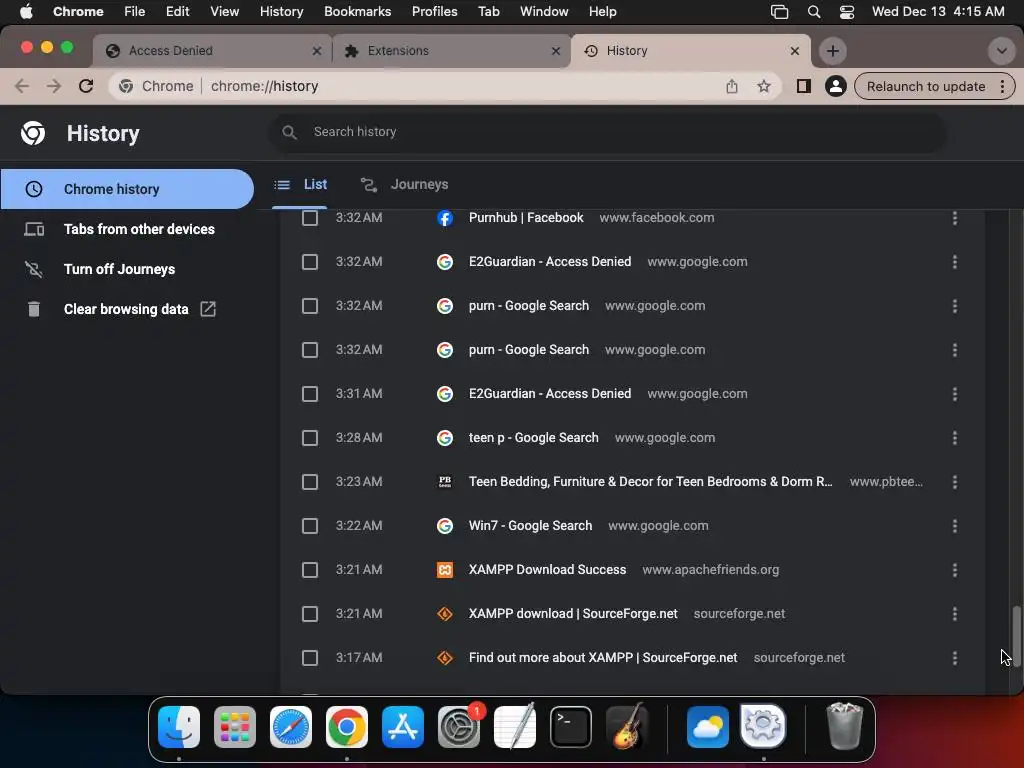Launch Safari from the dock
This screenshot has width=1024, height=768.
coord(291,726)
